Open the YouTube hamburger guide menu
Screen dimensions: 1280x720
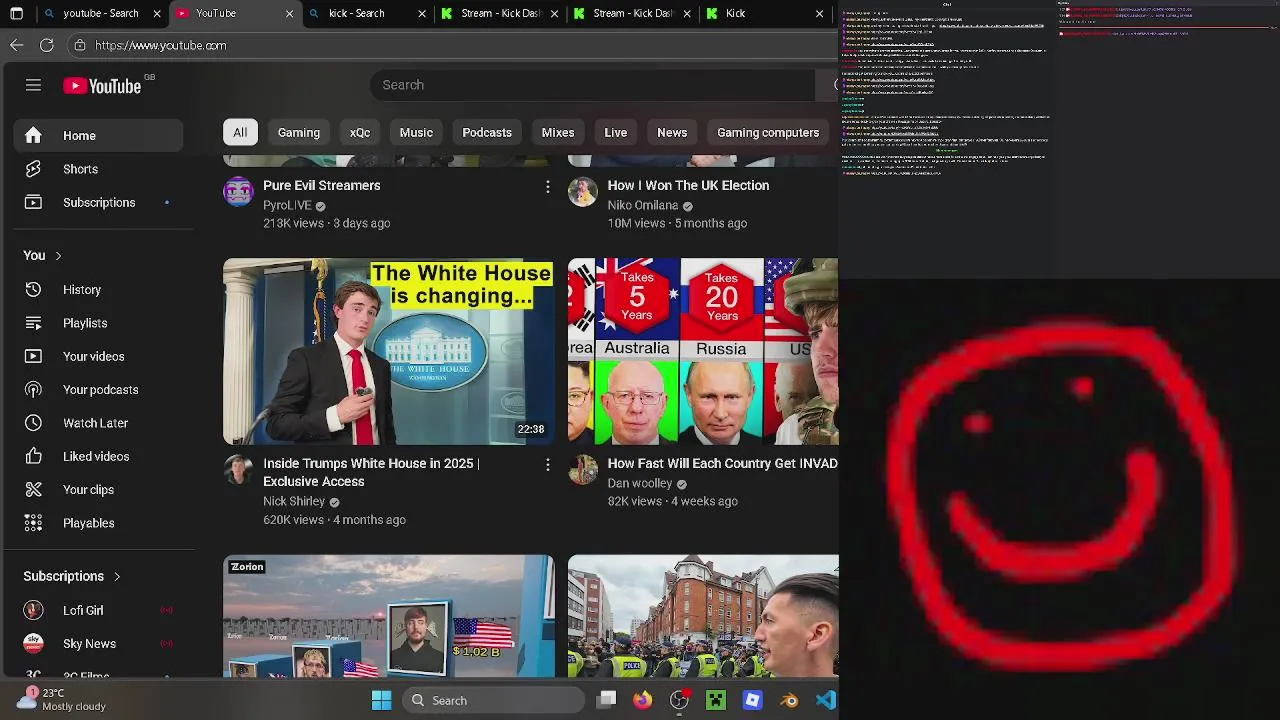(33, 85)
